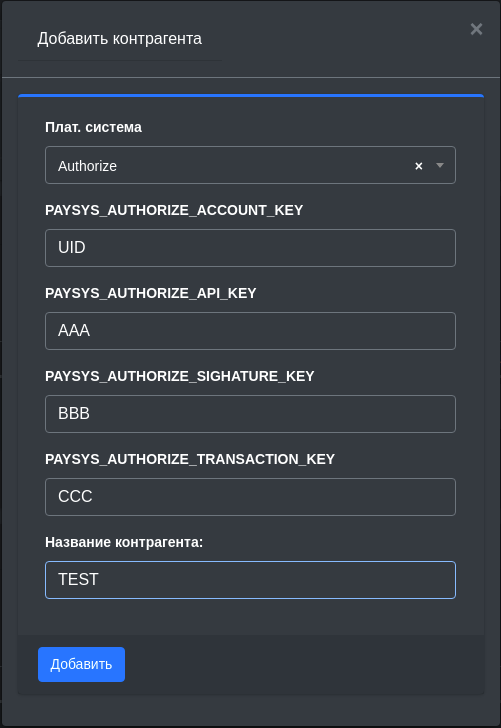Select the Authorize value text

(x=87, y=166)
